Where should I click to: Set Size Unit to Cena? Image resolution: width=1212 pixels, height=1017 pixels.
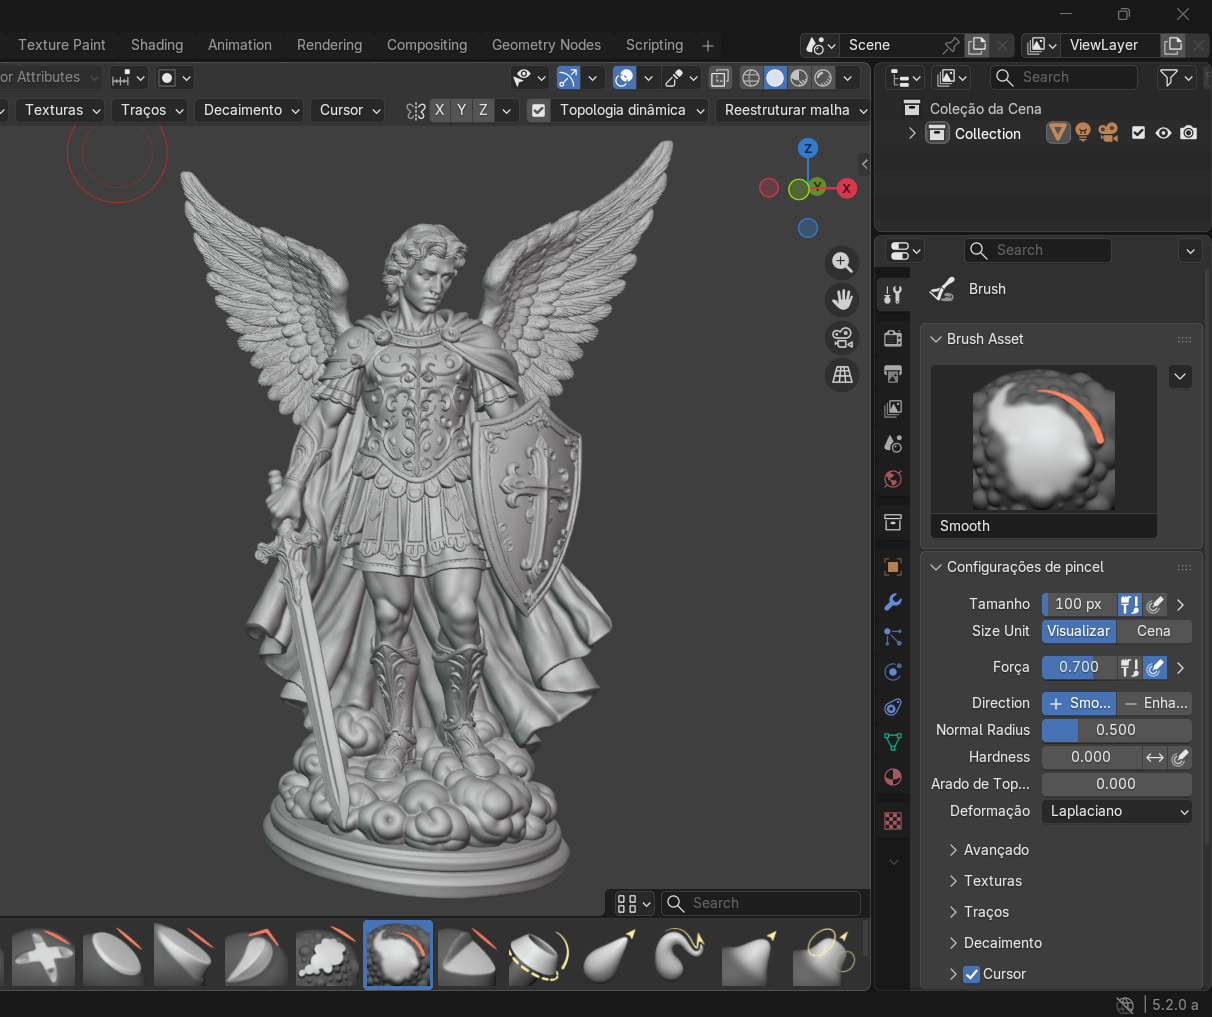[x=1153, y=631]
